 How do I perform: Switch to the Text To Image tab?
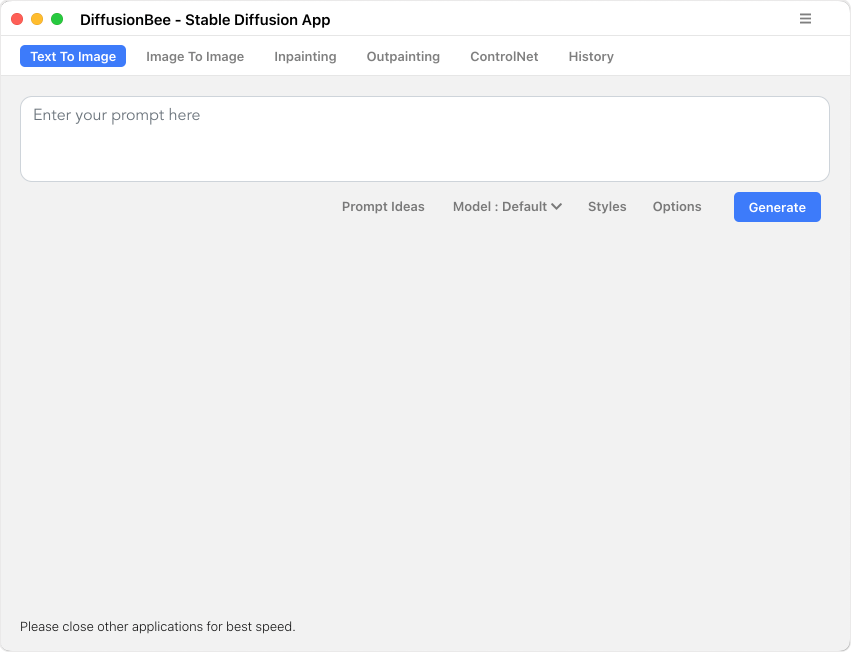tap(73, 56)
